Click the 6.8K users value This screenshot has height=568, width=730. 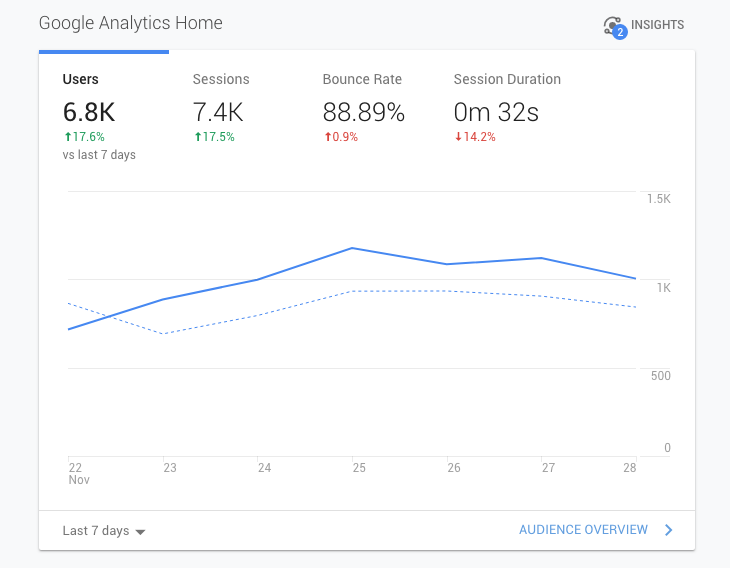click(x=89, y=112)
